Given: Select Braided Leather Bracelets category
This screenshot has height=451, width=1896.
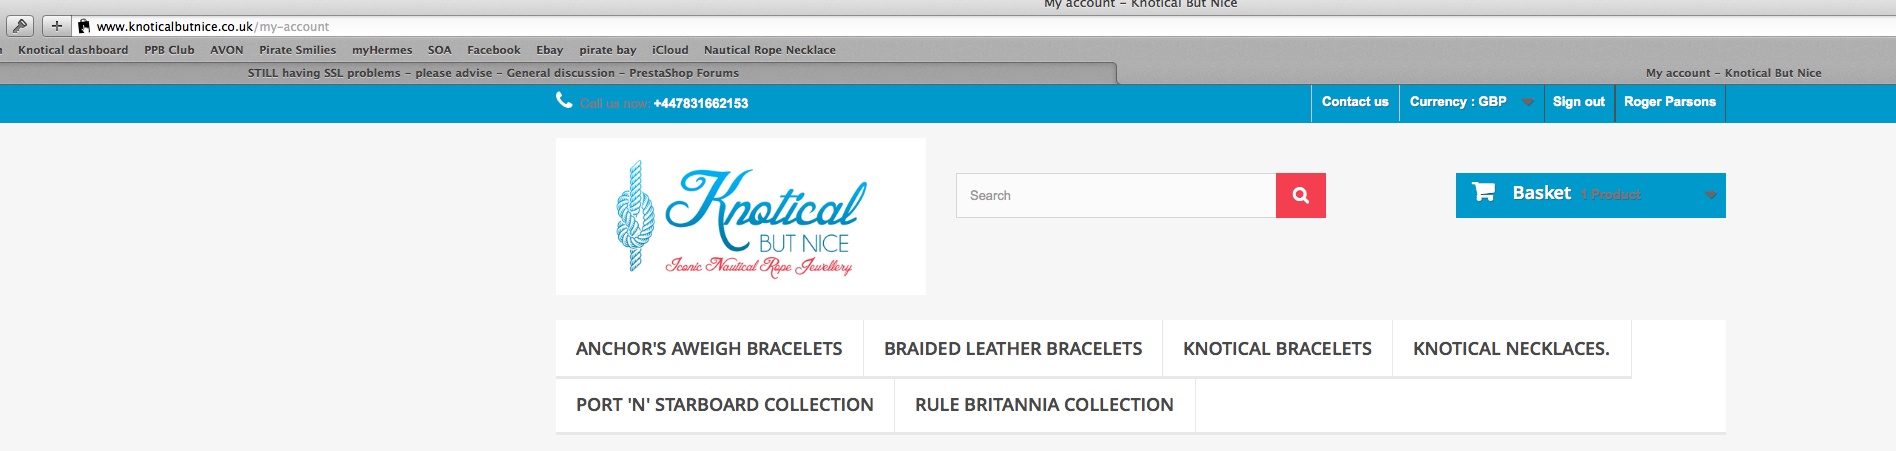Looking at the screenshot, I should coord(1013,349).
